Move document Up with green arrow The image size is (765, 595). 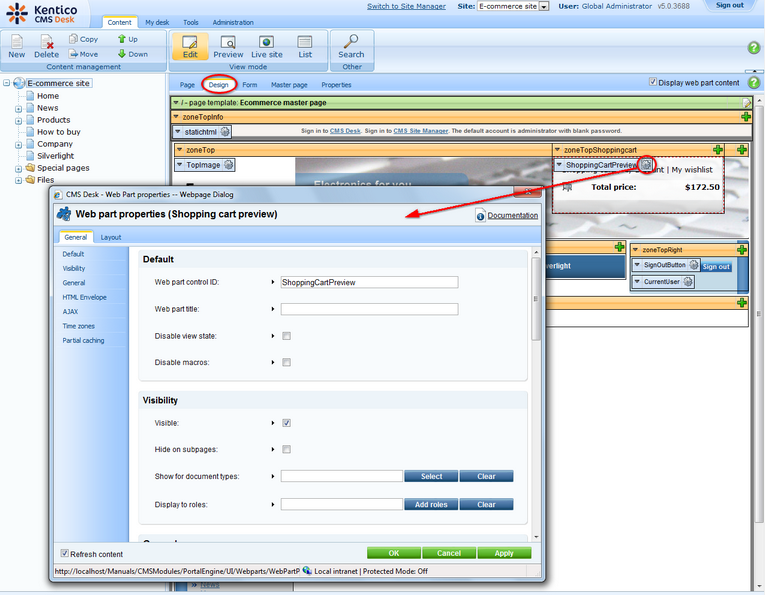[122, 39]
